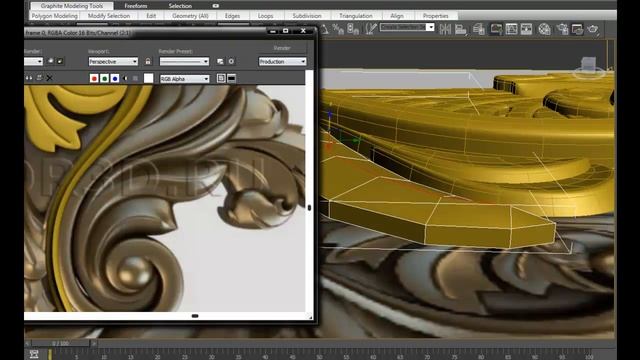Click the print image icon in render window

click(x=39, y=78)
